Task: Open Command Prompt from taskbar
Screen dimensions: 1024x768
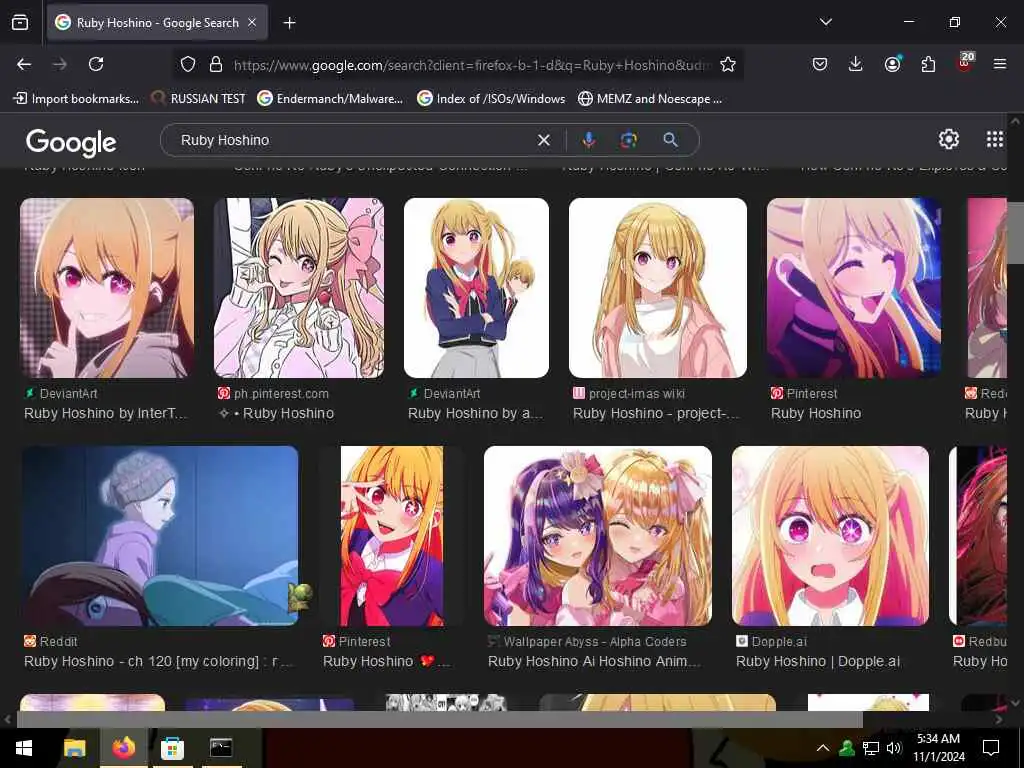Action: (x=221, y=748)
